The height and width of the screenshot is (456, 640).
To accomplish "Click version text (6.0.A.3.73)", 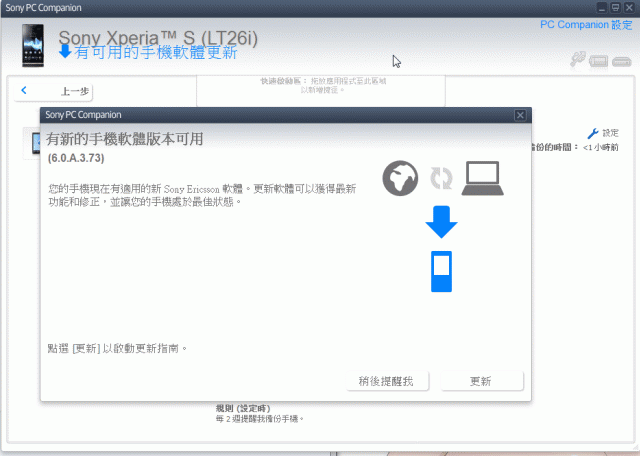I will pyautogui.click(x=76, y=158).
